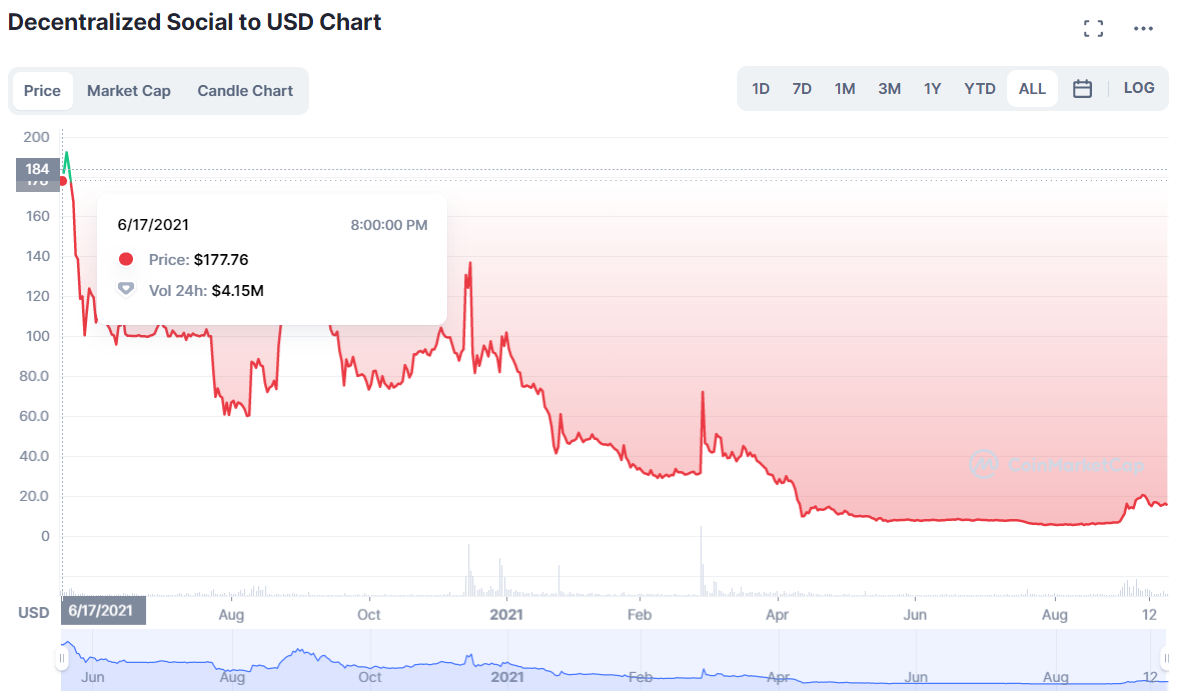Click the Oct label on main x-axis
This screenshot has height=697, width=1183.
pyautogui.click(x=369, y=615)
